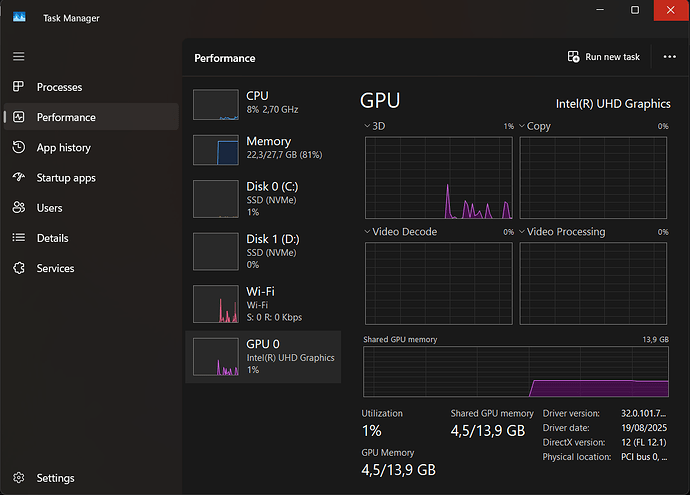
Task: Click the "GPU 0" label text
Action: [263, 344]
